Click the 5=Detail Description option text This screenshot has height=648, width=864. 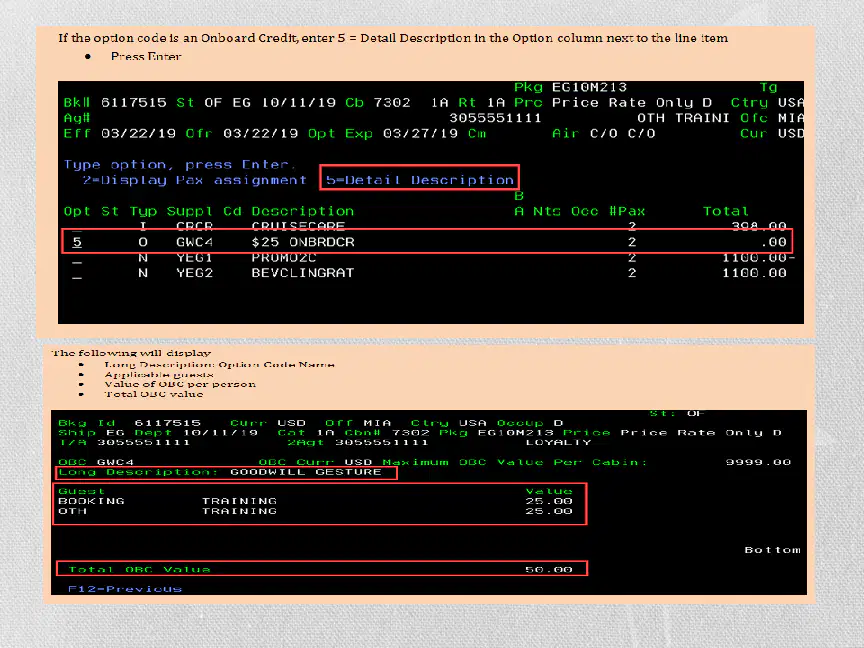click(419, 180)
